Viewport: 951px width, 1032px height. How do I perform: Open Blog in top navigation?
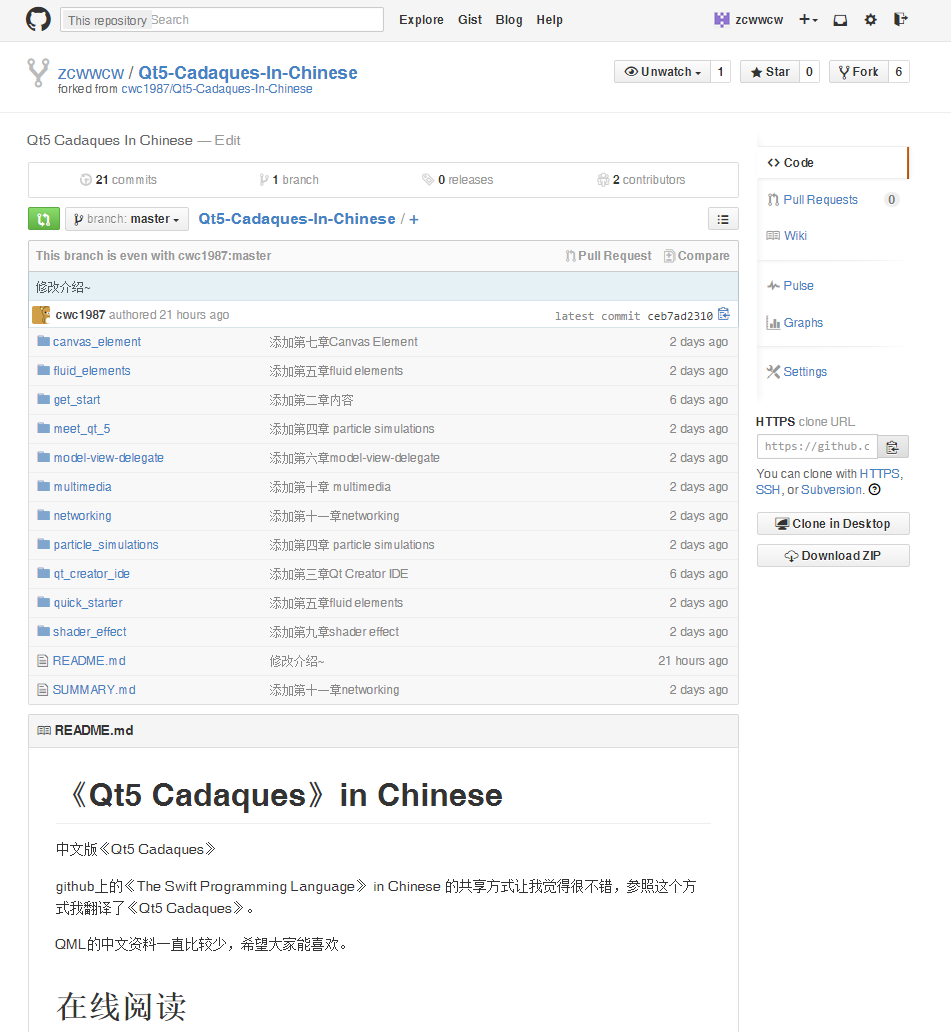(509, 20)
